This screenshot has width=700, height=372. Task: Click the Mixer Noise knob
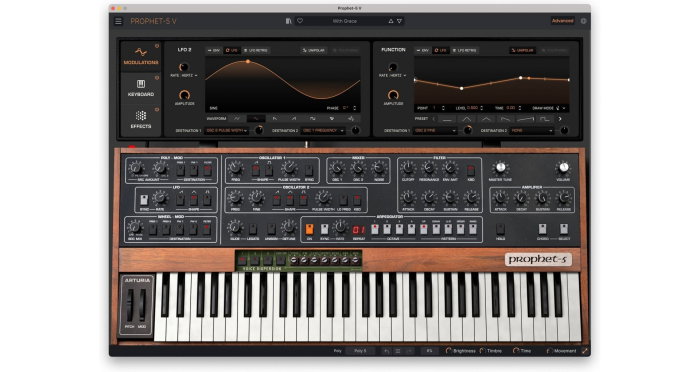click(379, 168)
